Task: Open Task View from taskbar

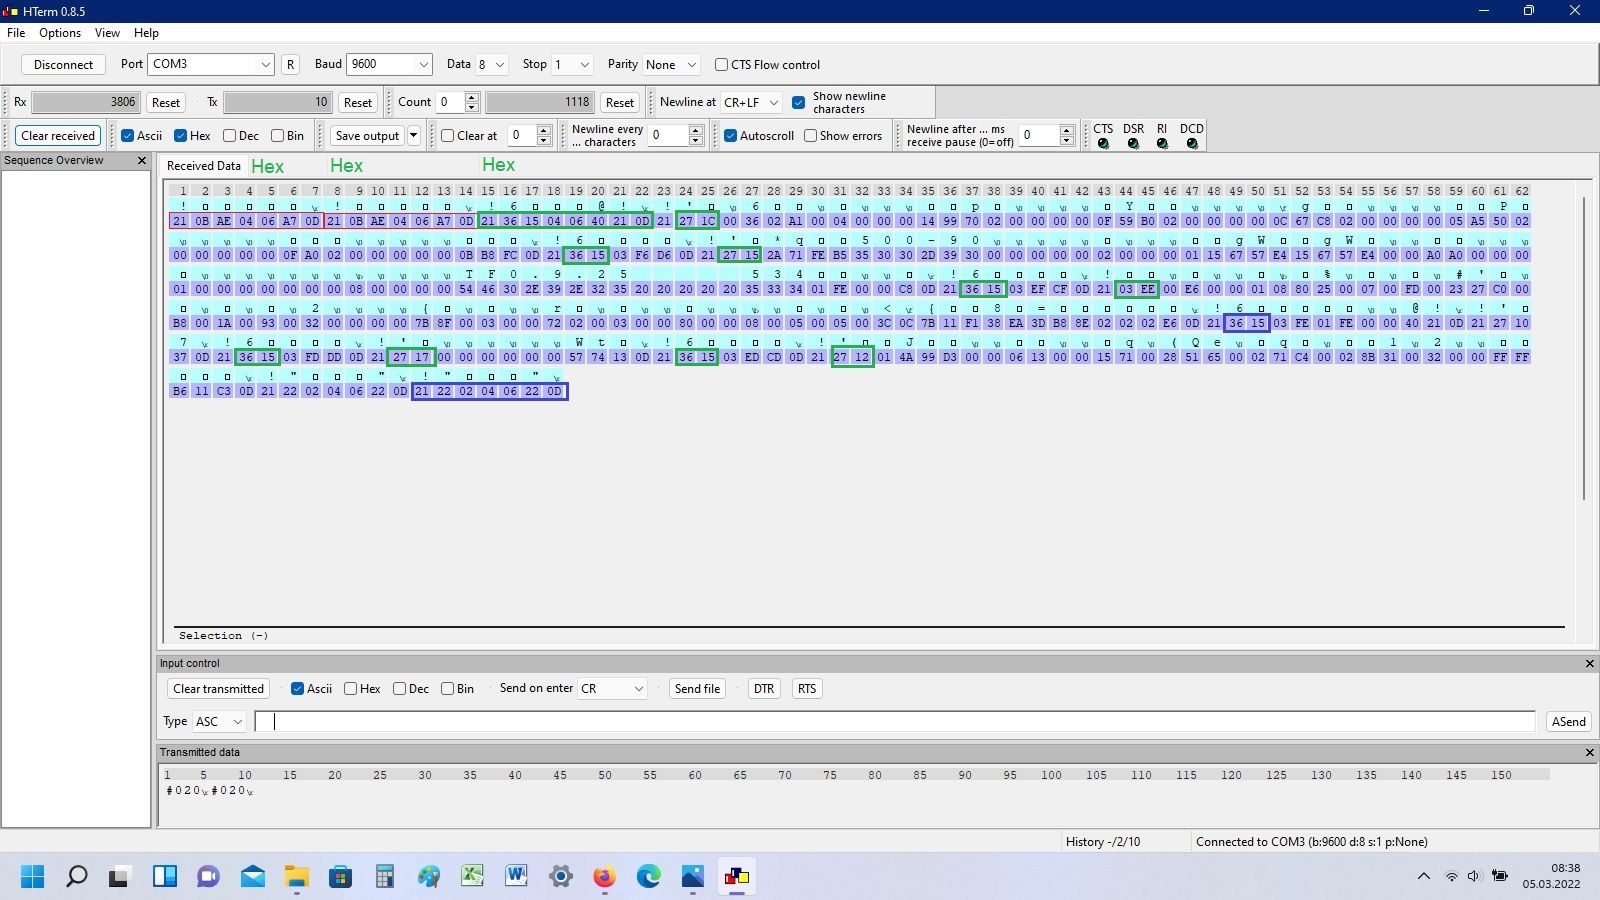Action: coord(120,877)
